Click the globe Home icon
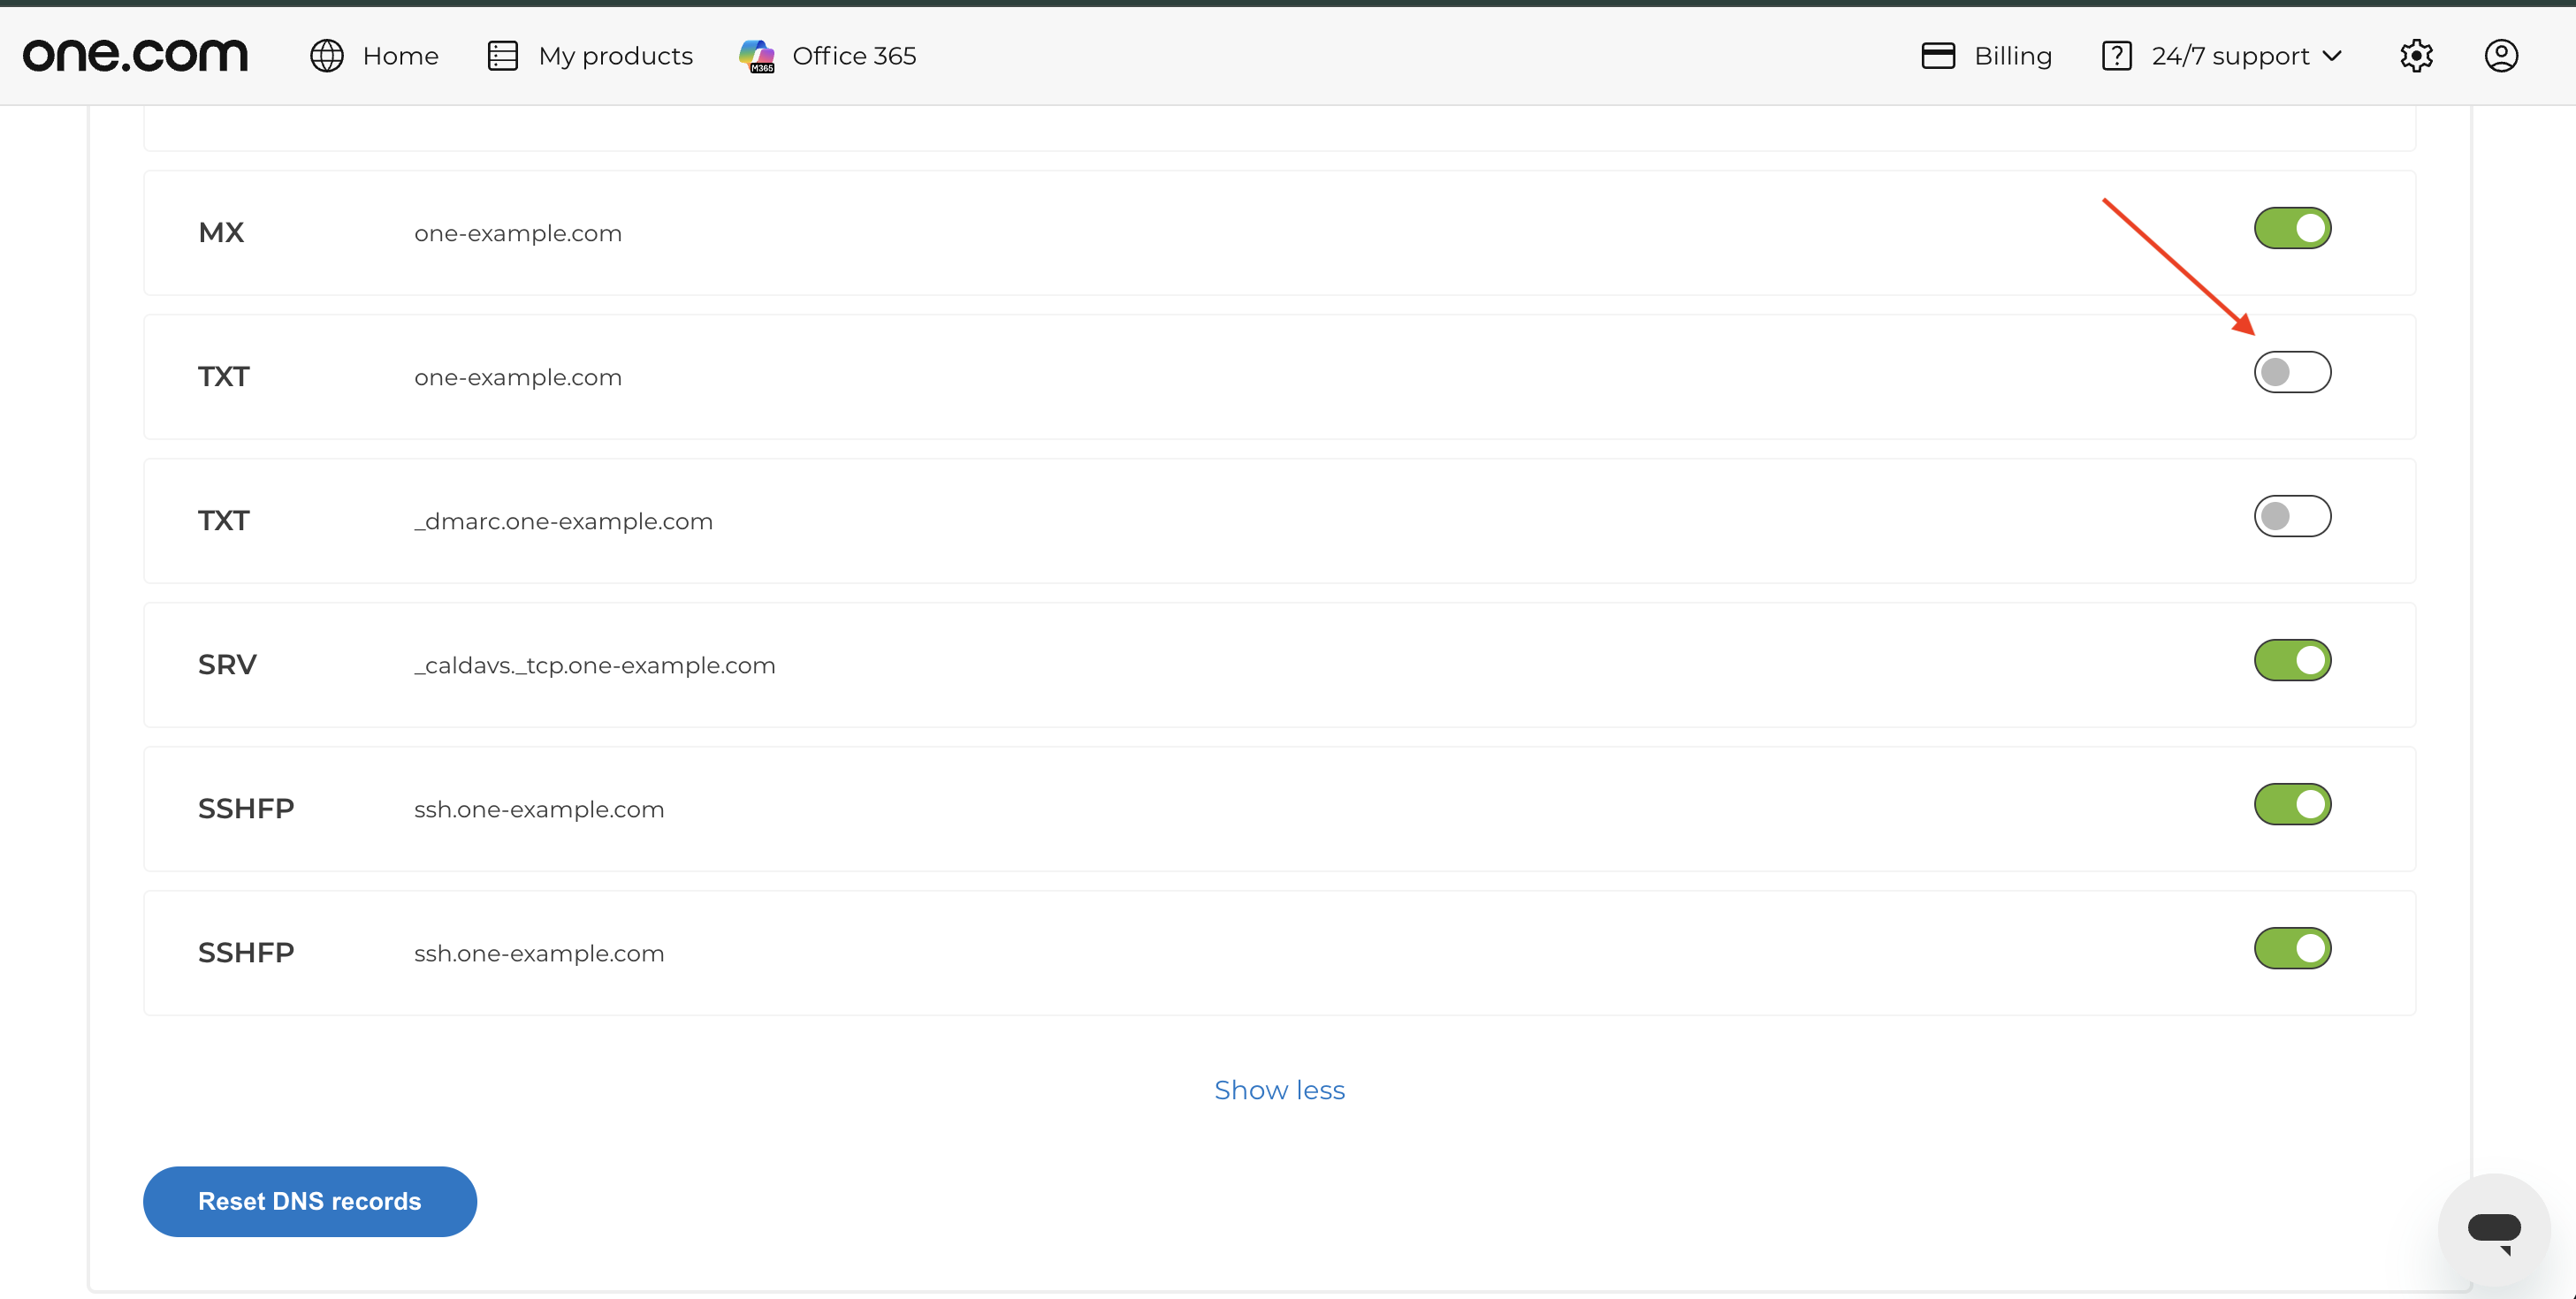This screenshot has height=1299, width=2576. click(x=327, y=56)
